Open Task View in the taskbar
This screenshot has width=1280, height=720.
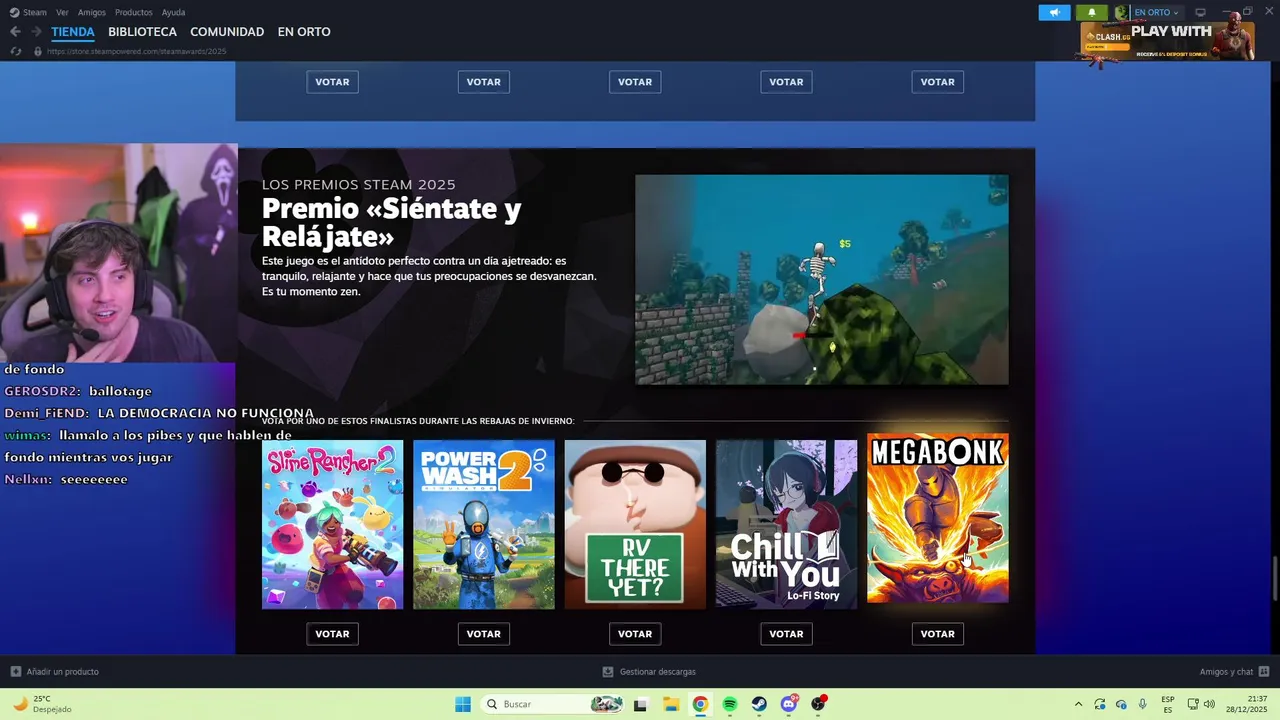(640, 704)
